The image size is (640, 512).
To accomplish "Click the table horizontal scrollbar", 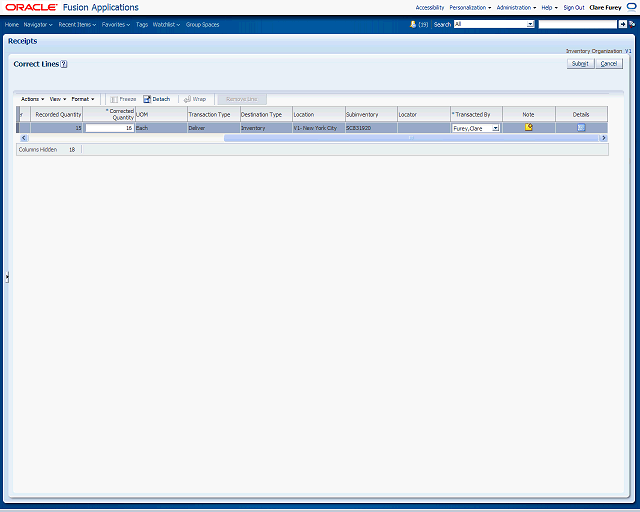I will (410, 138).
